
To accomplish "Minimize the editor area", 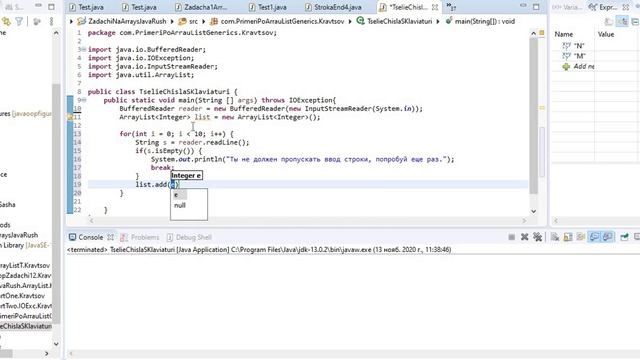I will pyautogui.click(x=524, y=6).
